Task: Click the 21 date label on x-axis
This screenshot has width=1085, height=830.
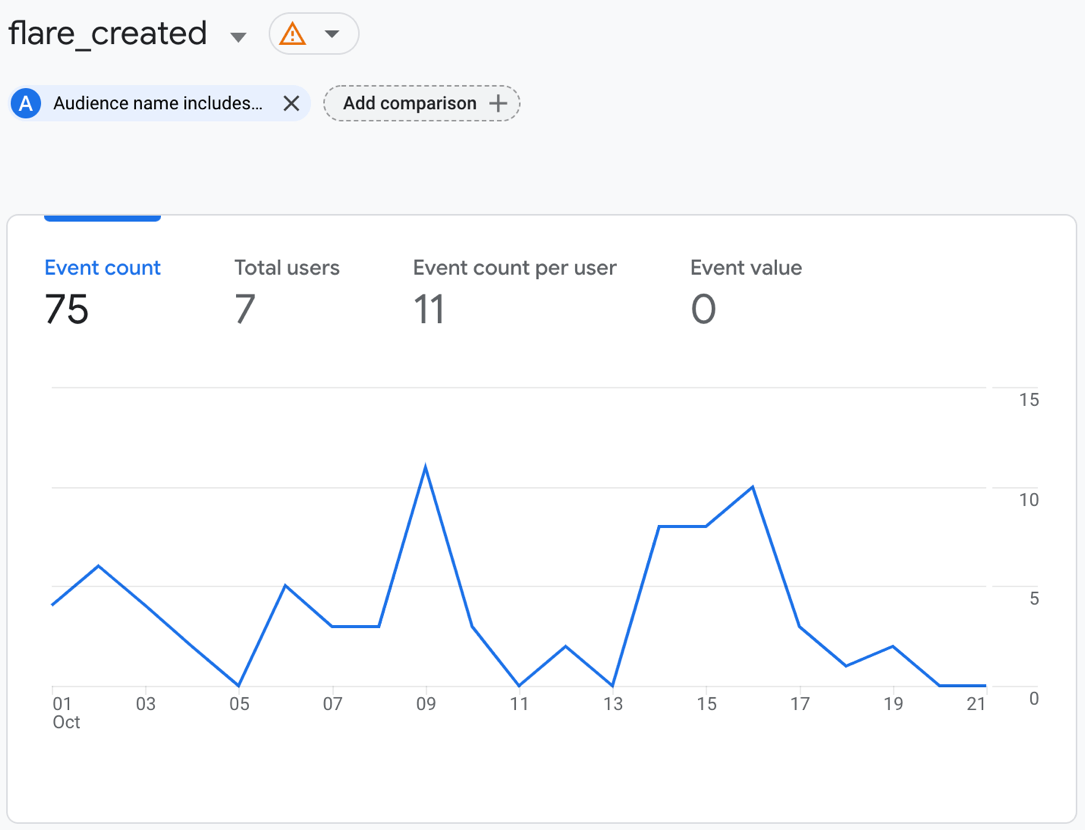Action: pyautogui.click(x=976, y=704)
